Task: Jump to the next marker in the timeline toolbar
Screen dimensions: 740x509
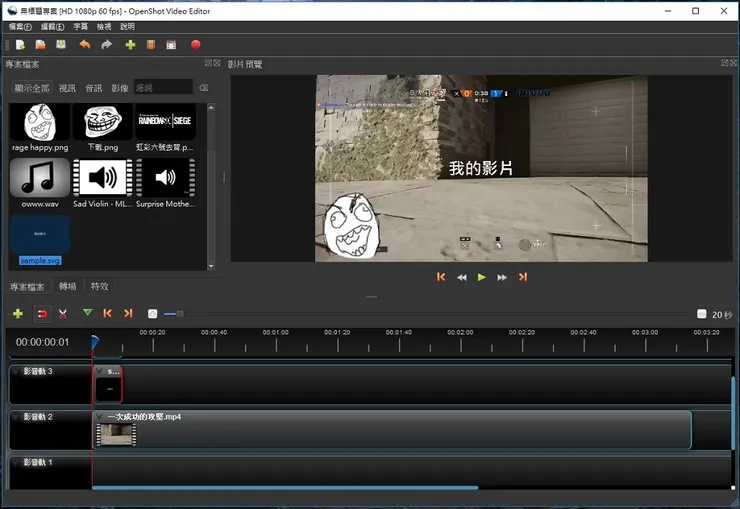Action: pyautogui.click(x=128, y=314)
